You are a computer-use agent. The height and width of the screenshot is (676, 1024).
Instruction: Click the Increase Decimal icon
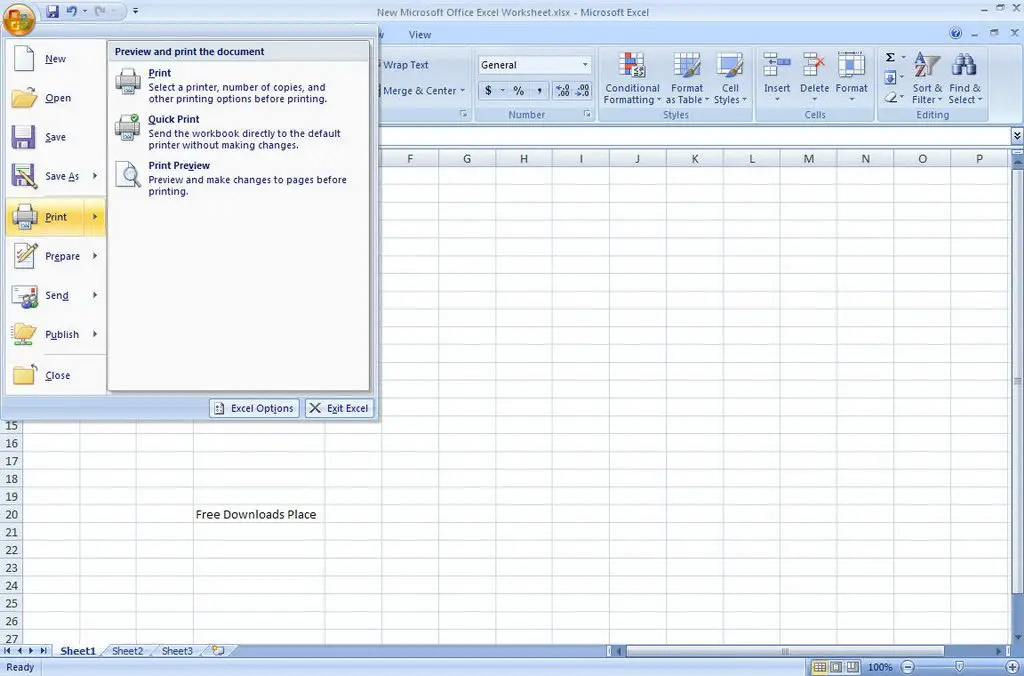564,90
